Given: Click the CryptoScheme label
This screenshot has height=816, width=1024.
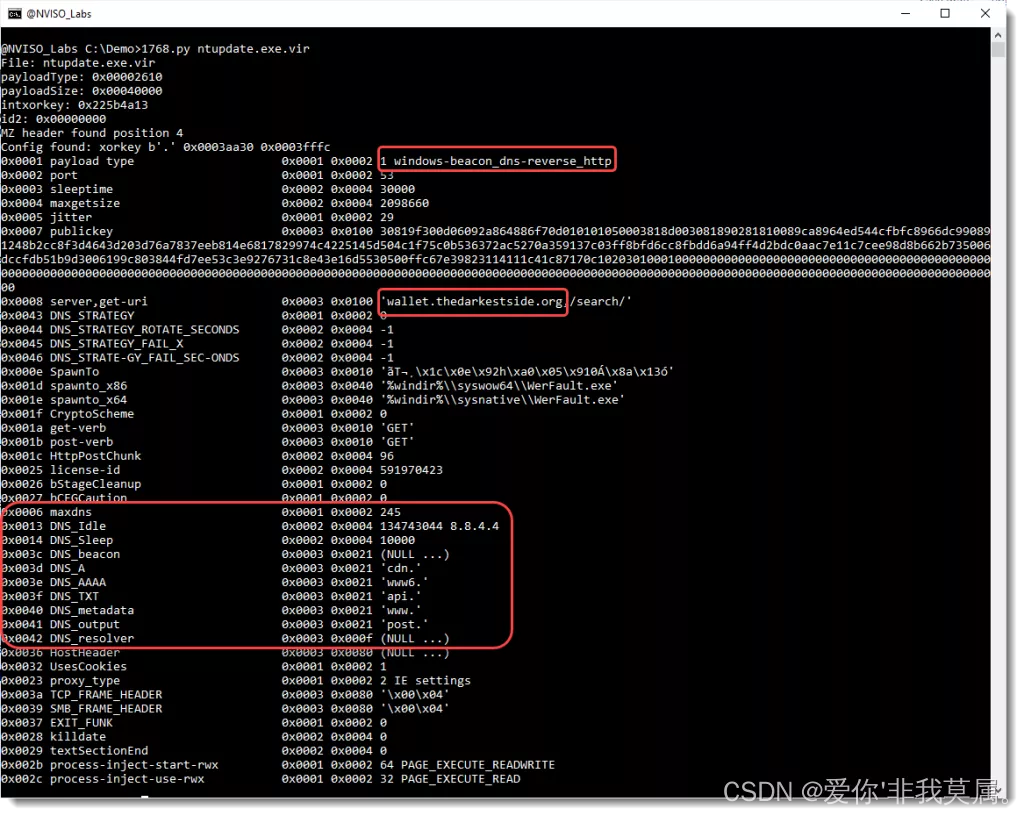Looking at the screenshot, I should (x=92, y=414).
